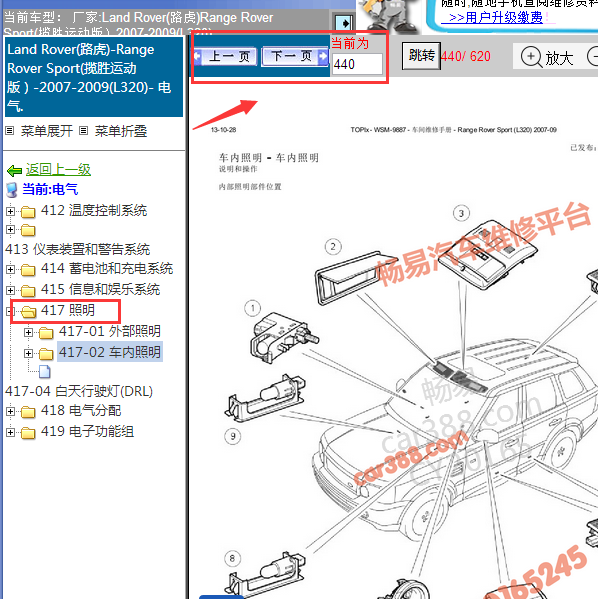Select 412 温度控制系统 tree item
Screen dimensions: 598x599
coord(94,210)
